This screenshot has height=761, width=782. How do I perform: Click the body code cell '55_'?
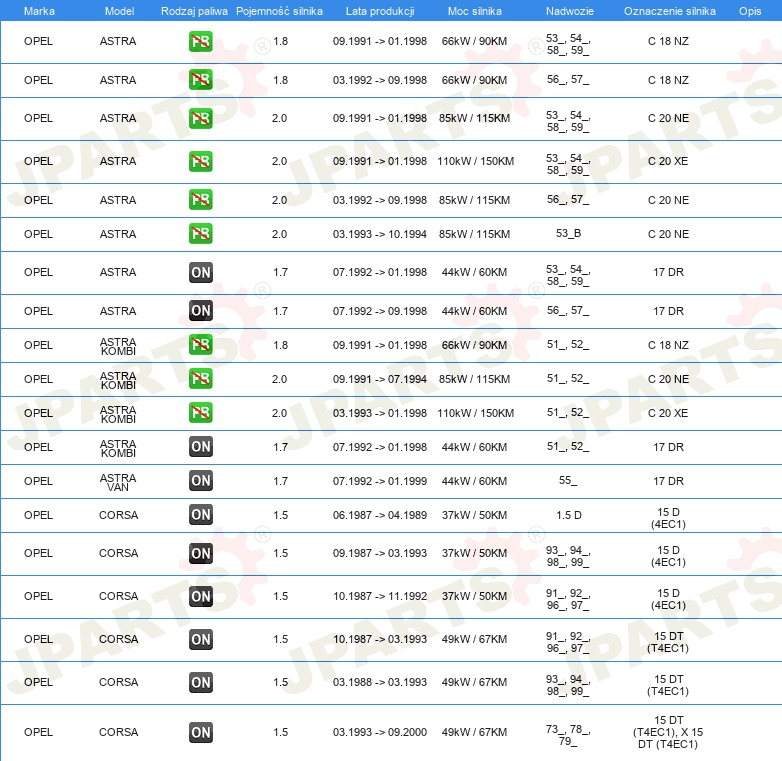(x=568, y=480)
